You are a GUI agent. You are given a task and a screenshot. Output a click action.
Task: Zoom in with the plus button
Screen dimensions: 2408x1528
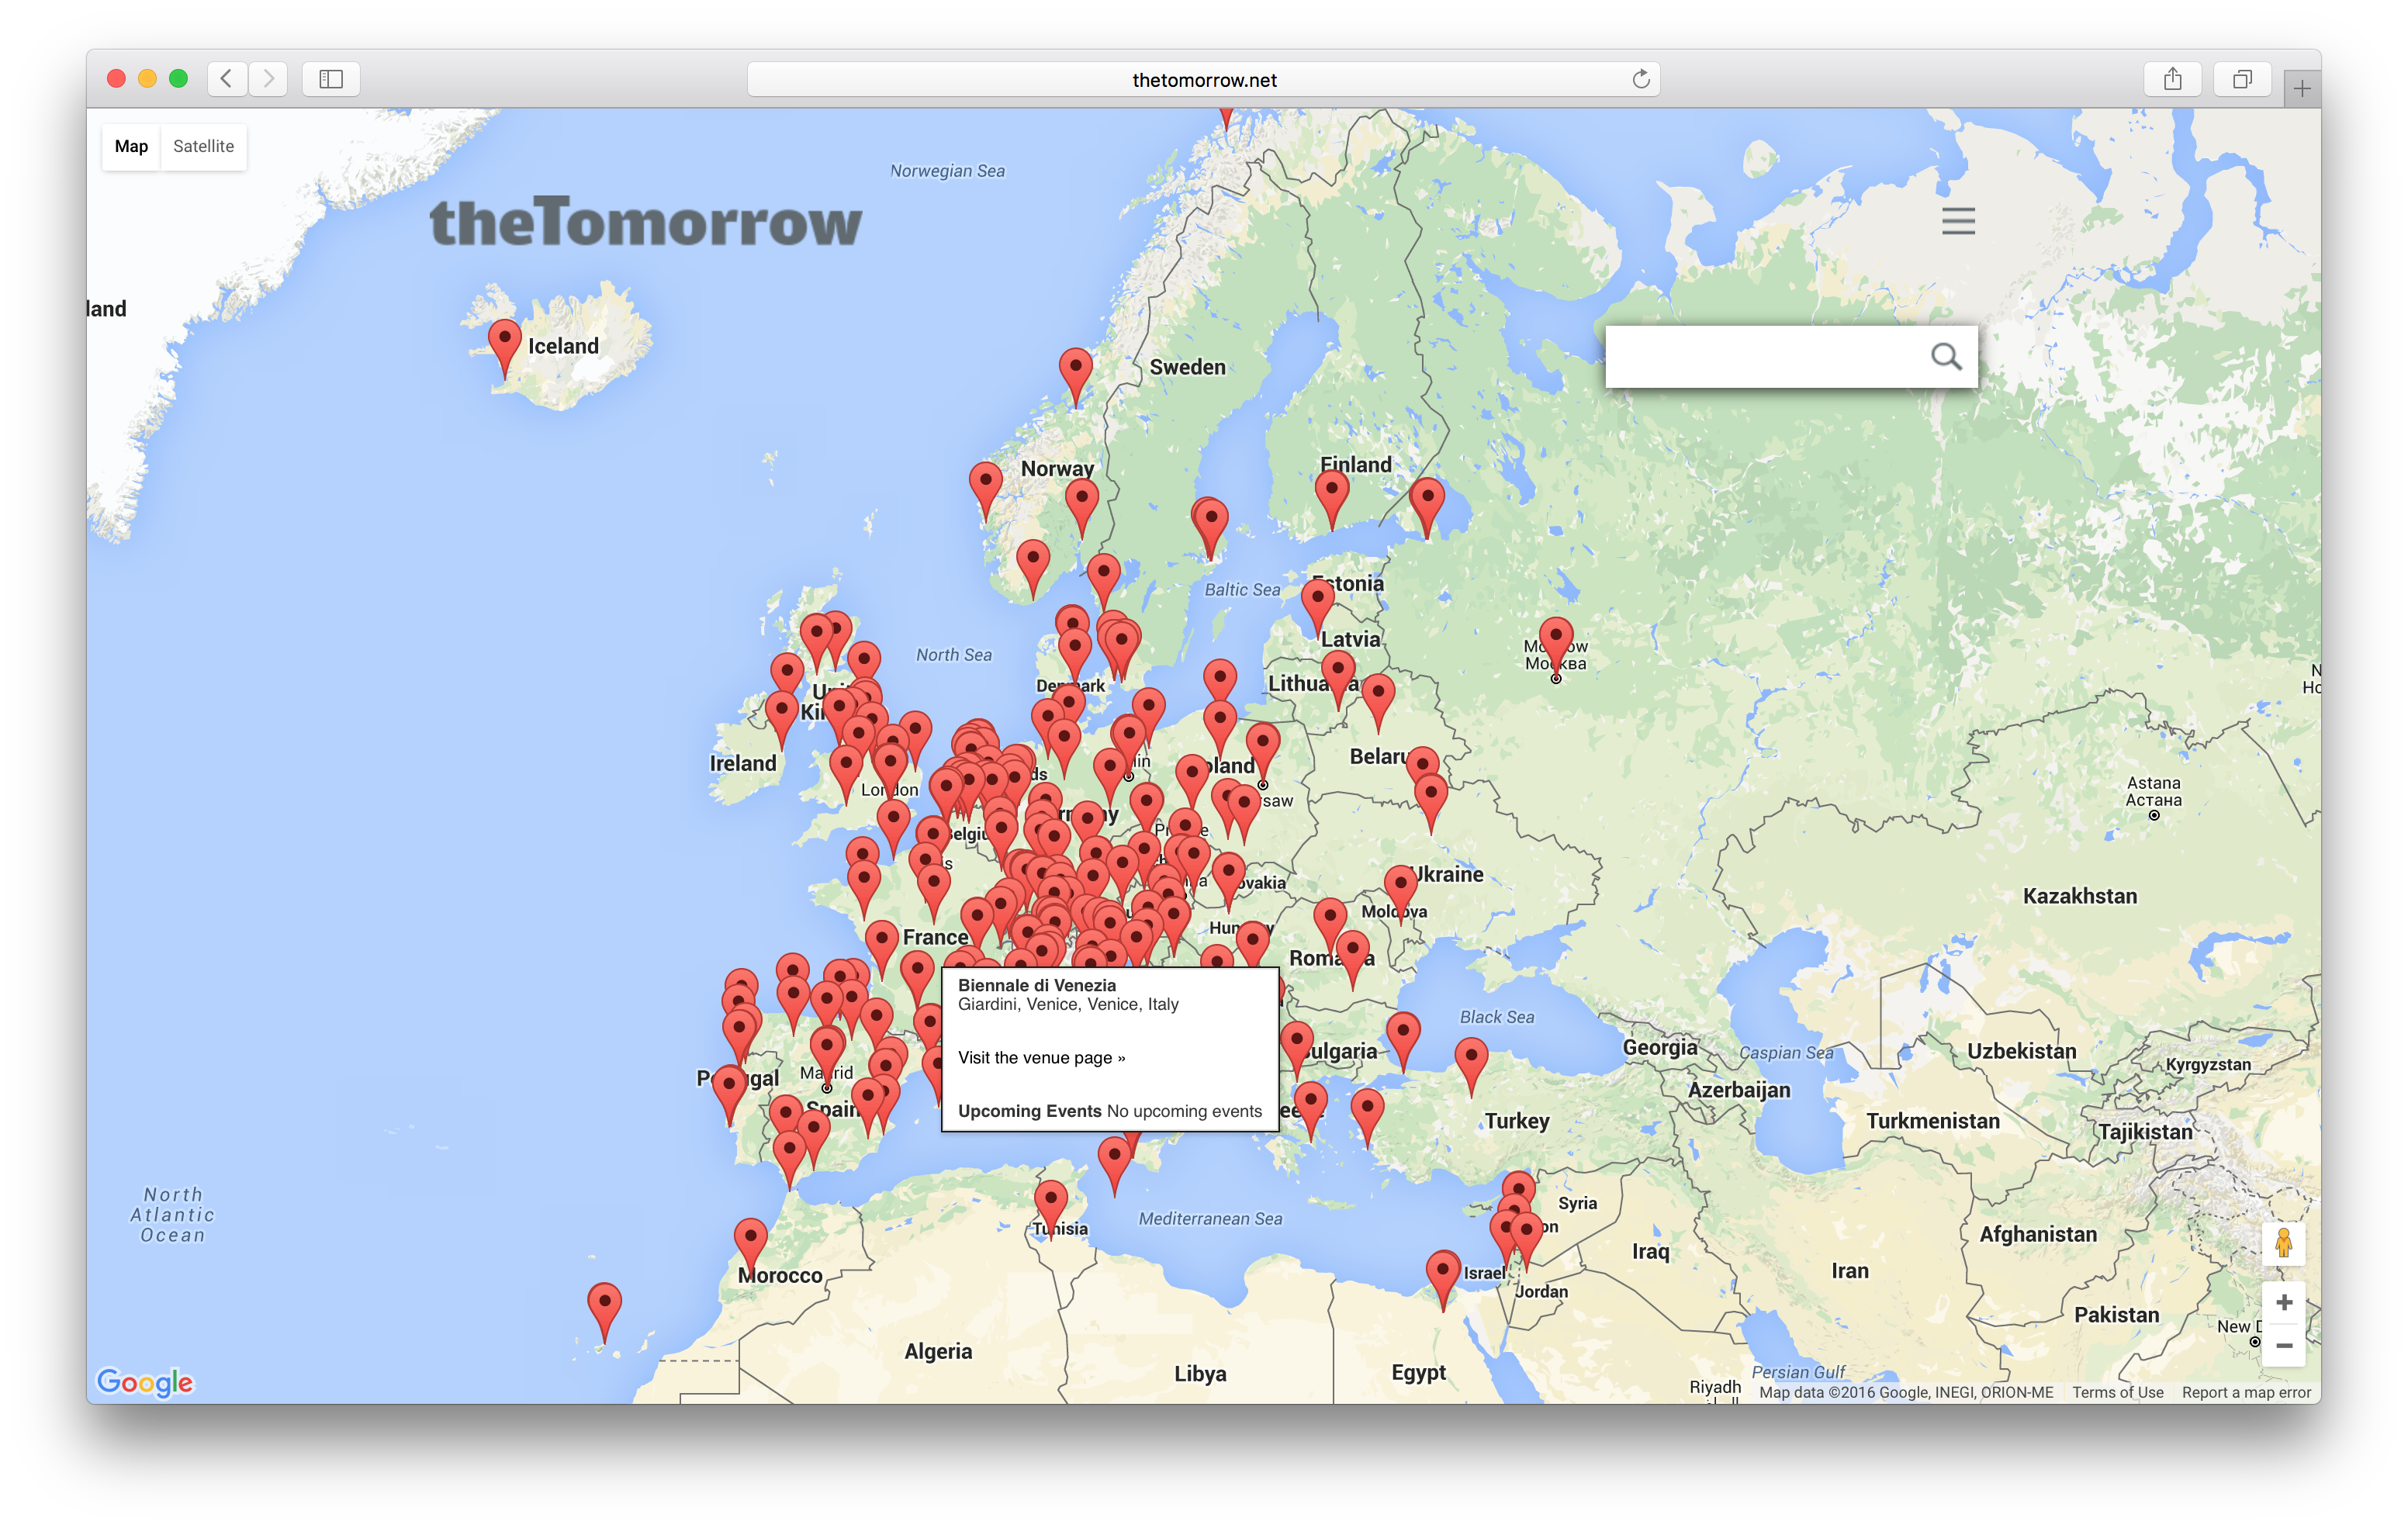(x=2283, y=1302)
